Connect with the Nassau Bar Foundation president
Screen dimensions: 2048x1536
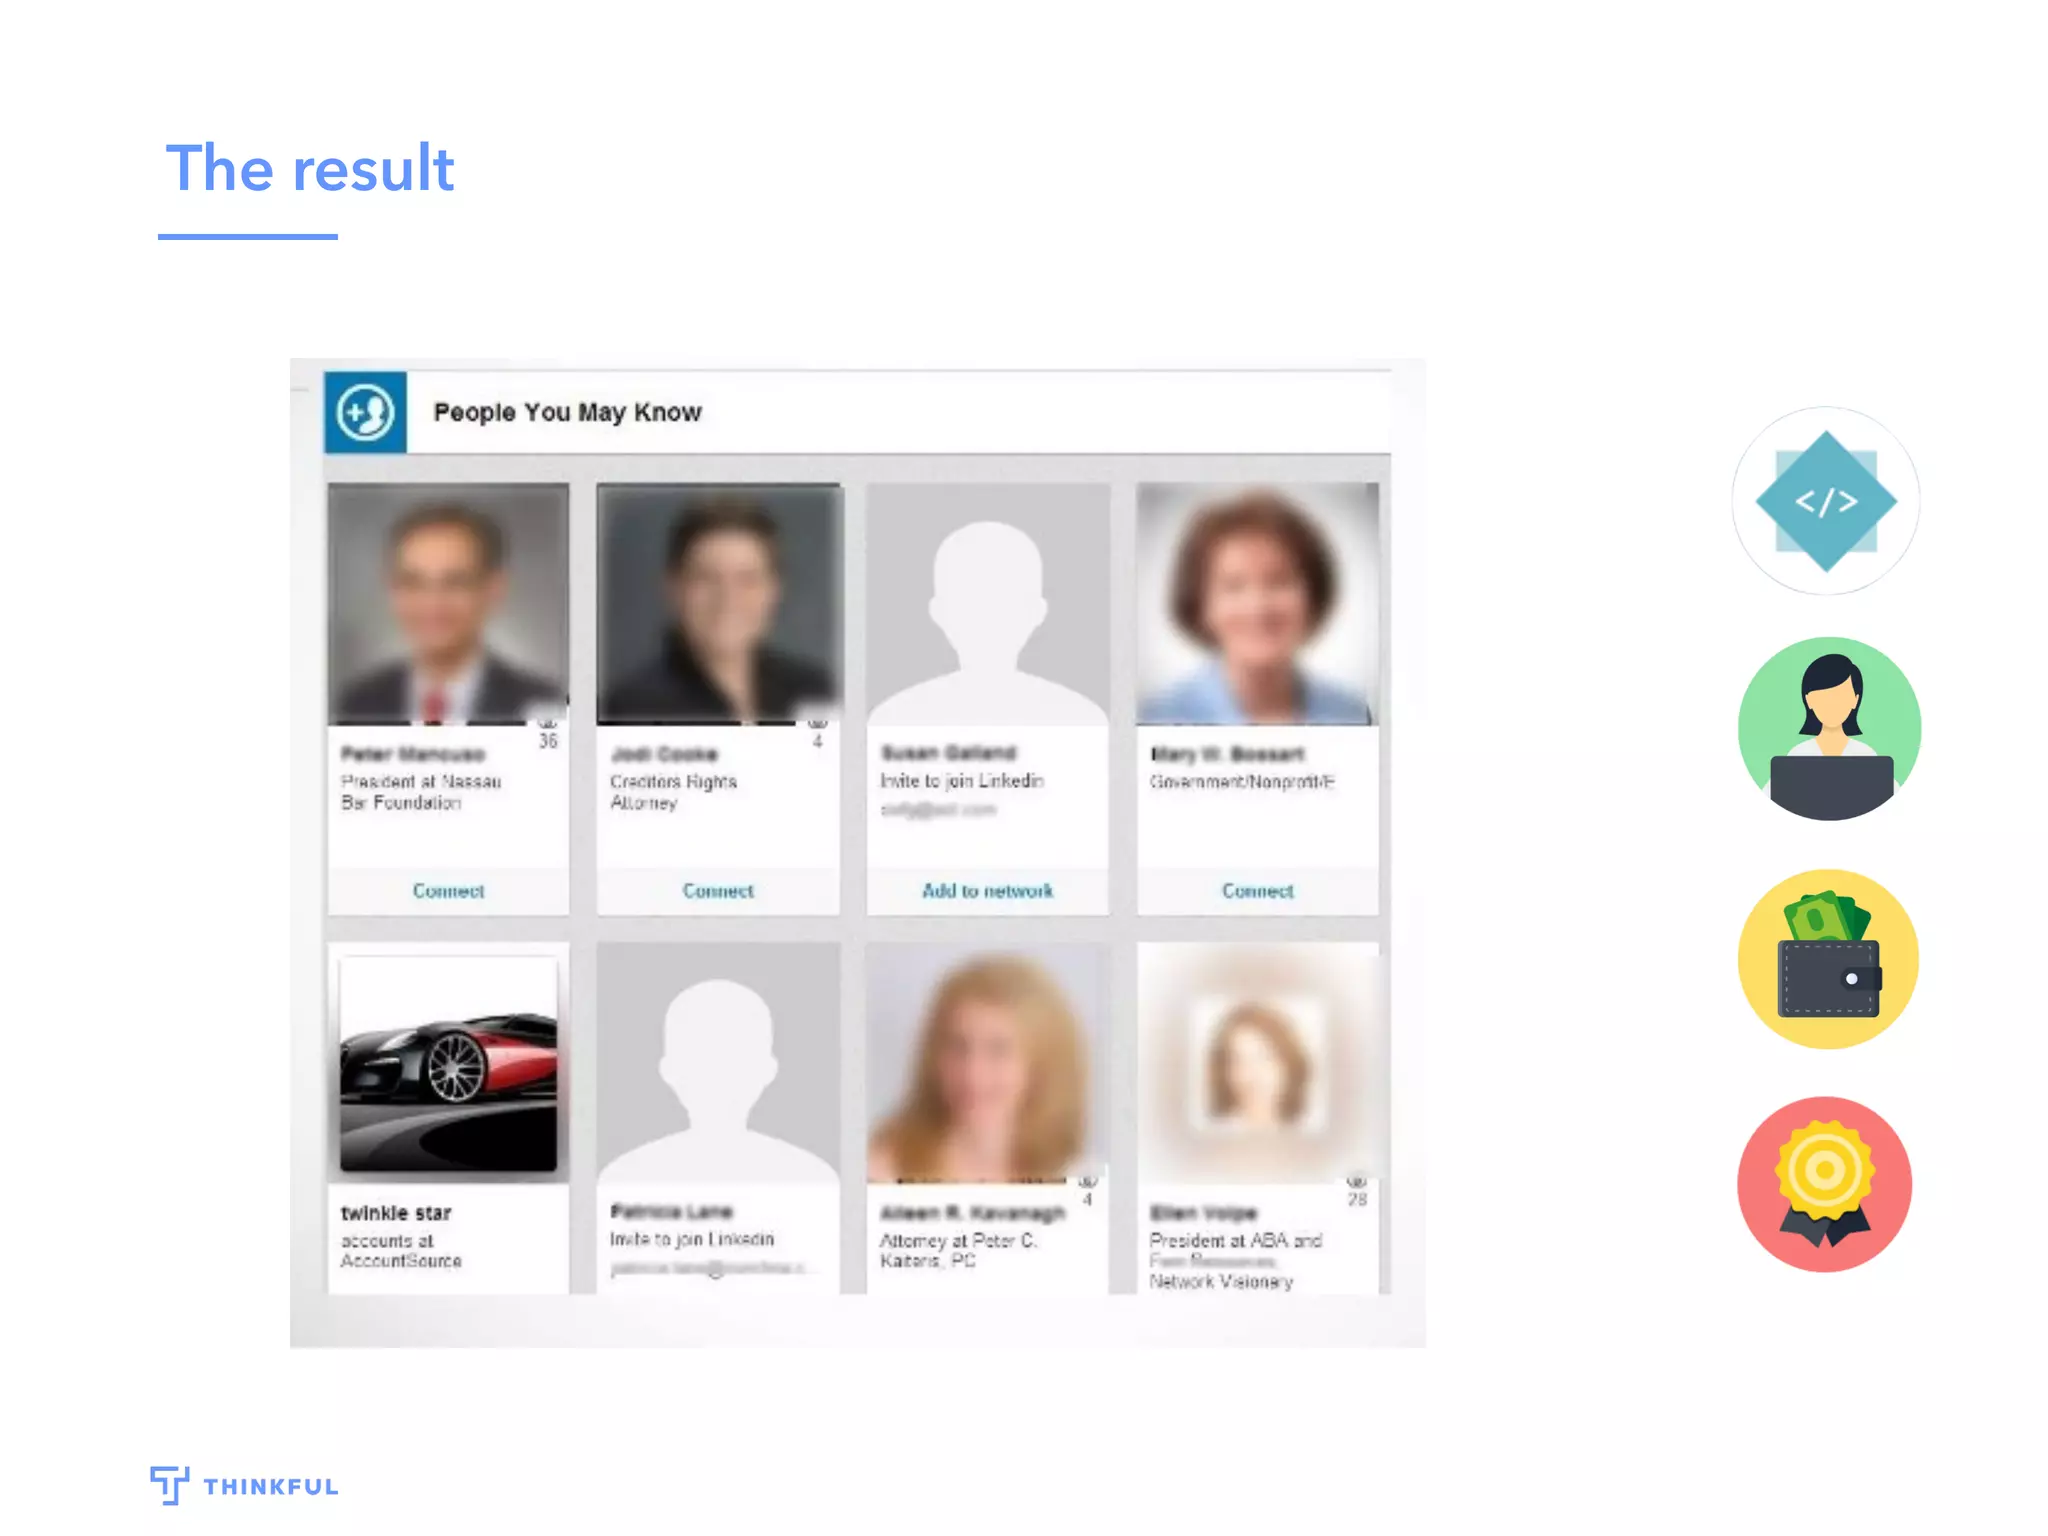[x=448, y=890]
